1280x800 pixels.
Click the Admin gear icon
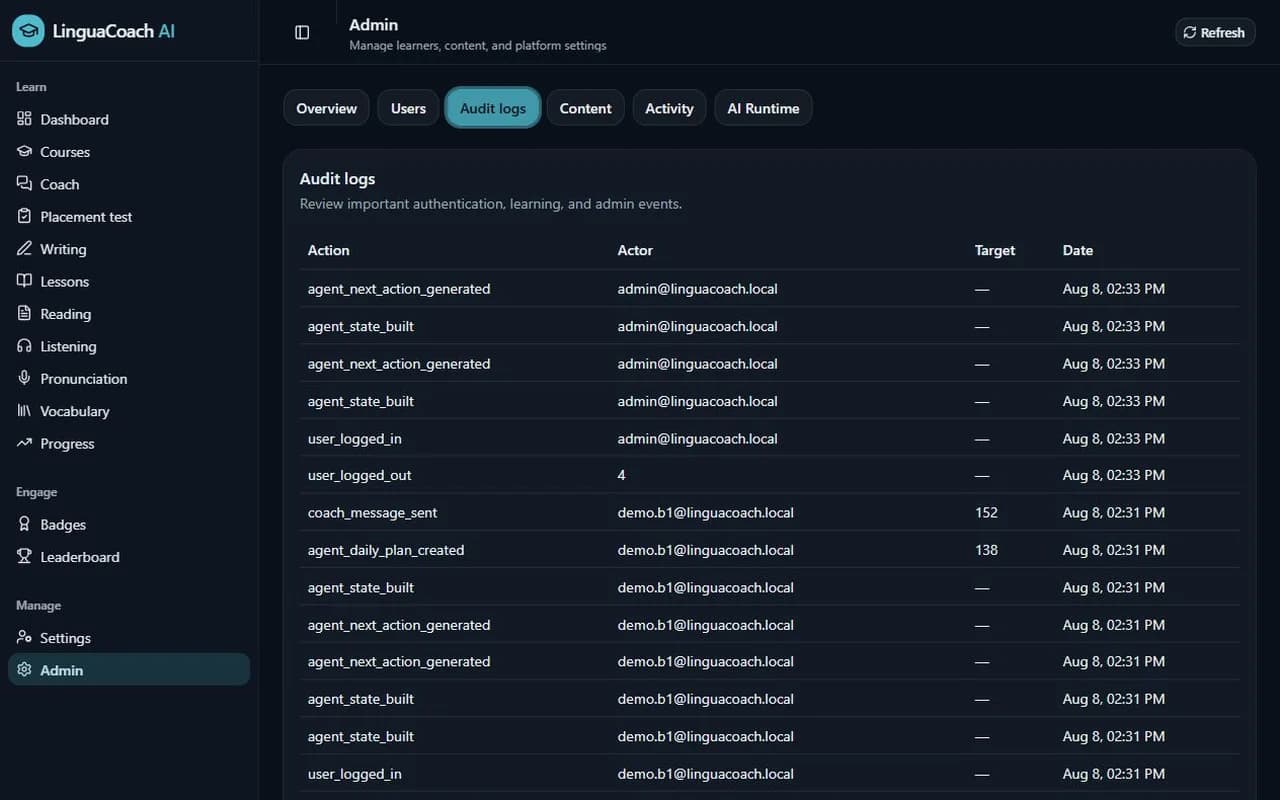tap(24, 670)
